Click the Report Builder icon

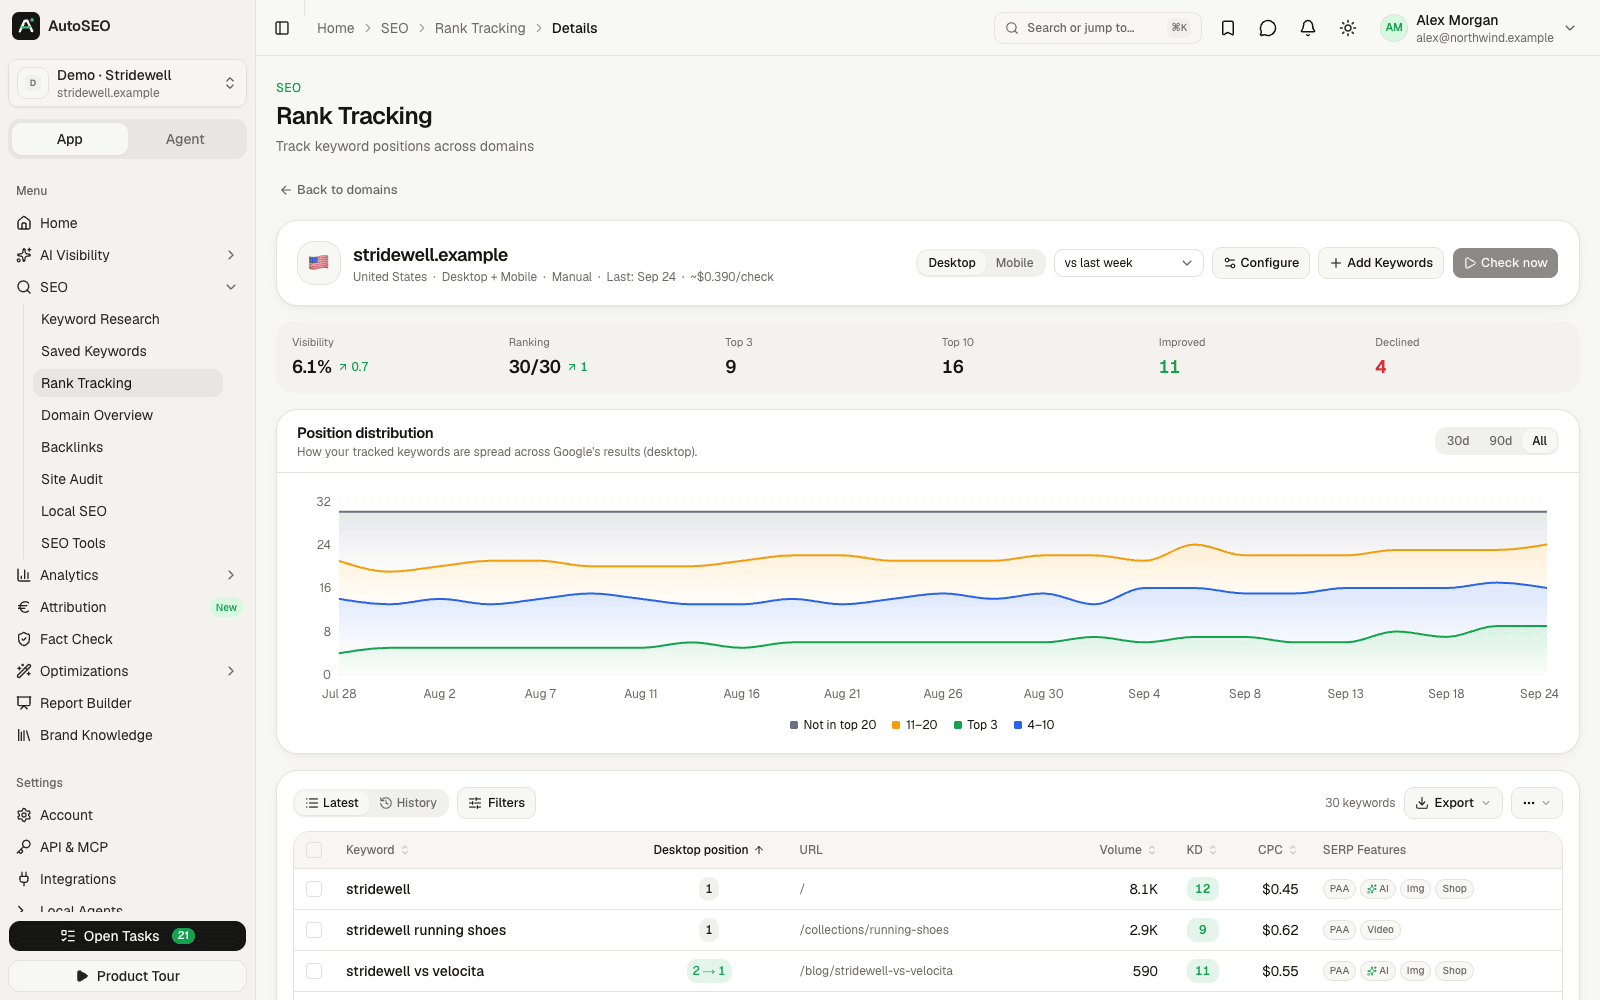[x=24, y=703]
